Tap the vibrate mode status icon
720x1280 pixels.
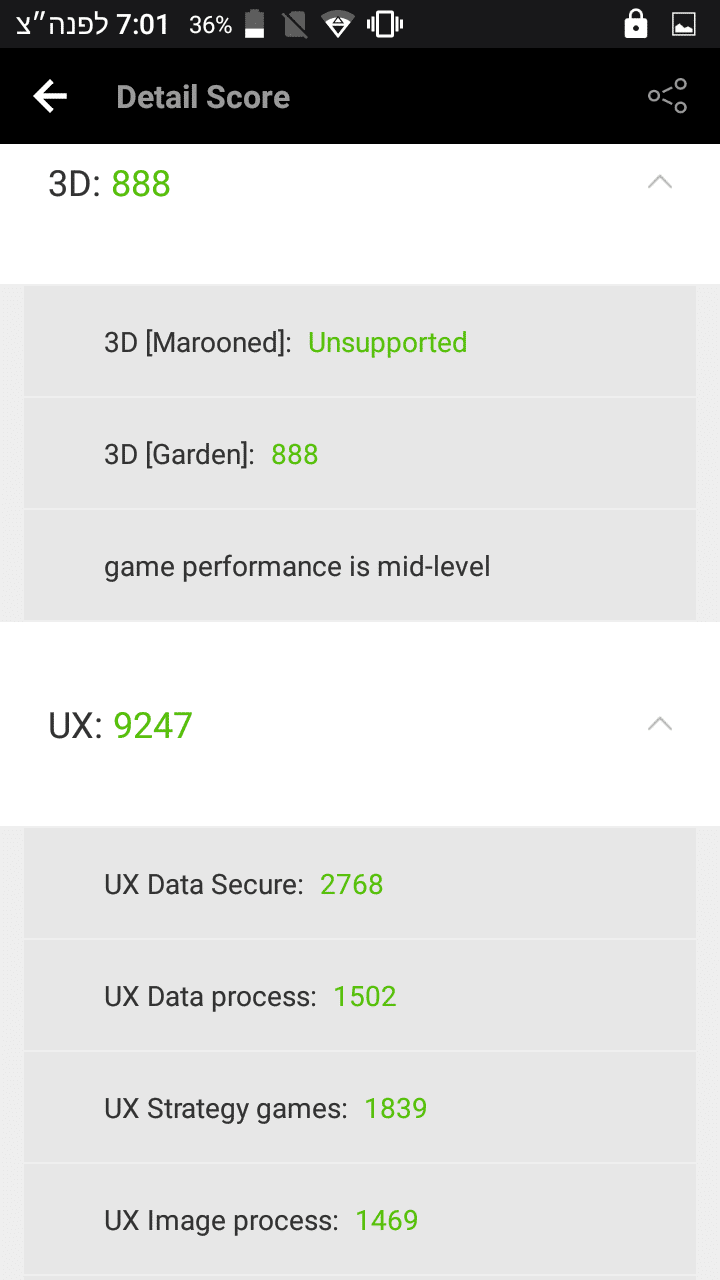click(x=384, y=24)
